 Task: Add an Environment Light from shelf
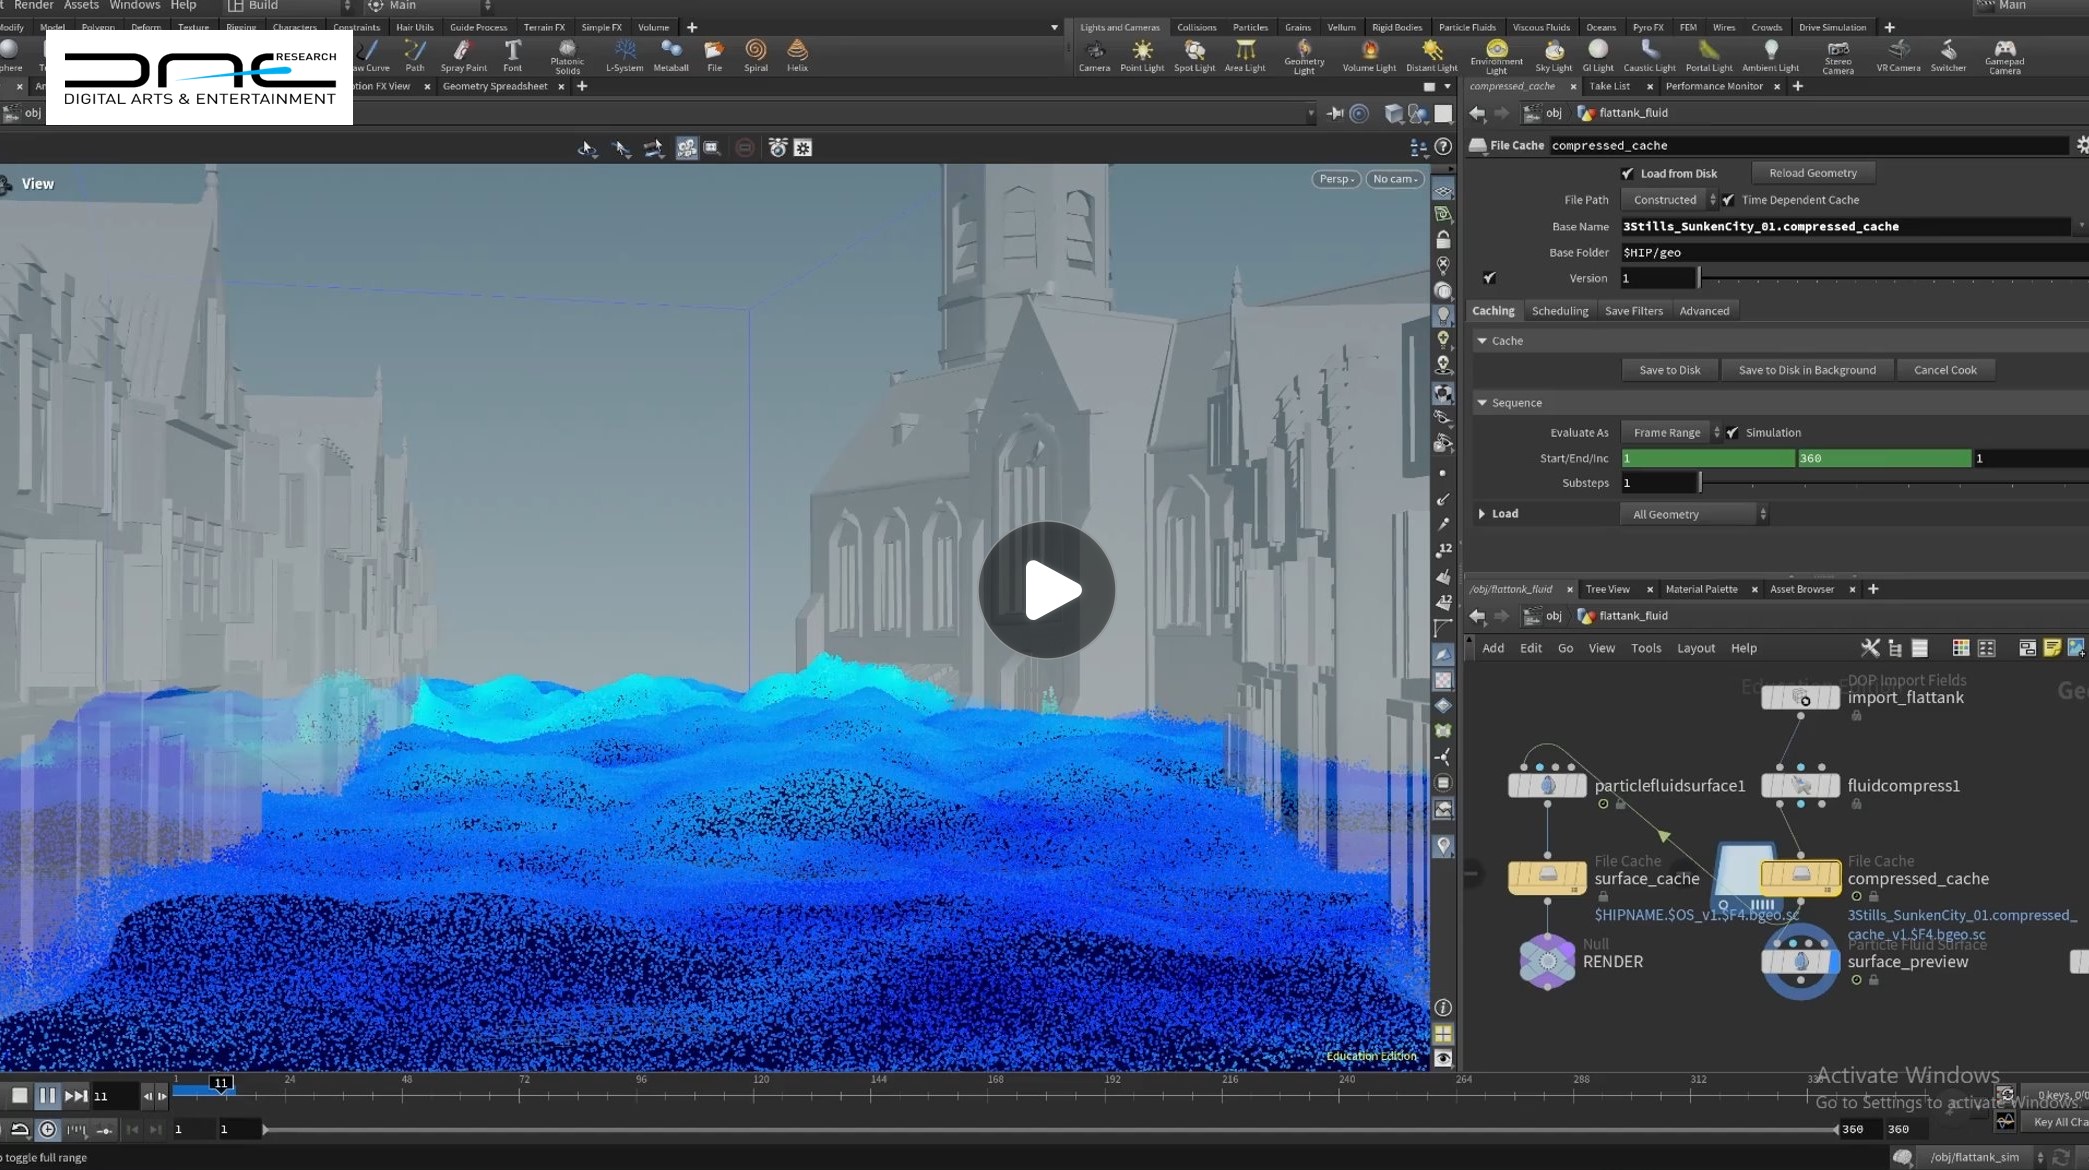(1496, 56)
